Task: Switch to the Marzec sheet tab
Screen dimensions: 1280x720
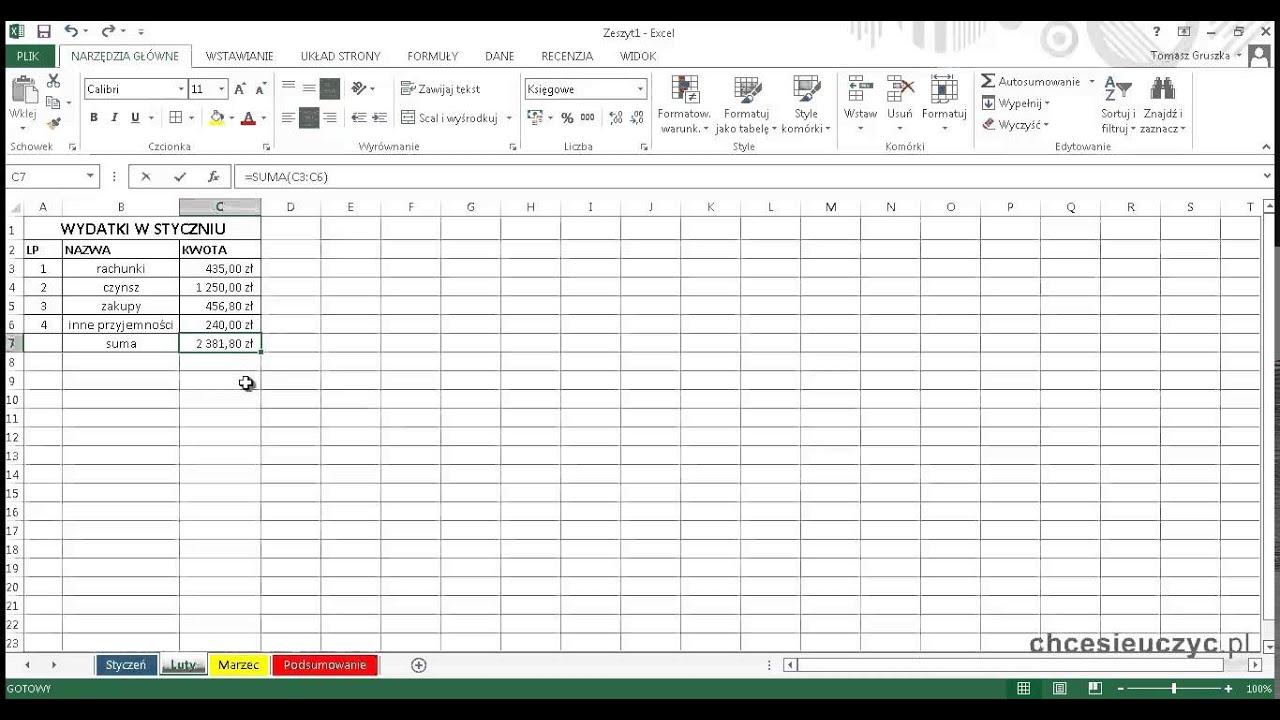Action: tap(238, 665)
